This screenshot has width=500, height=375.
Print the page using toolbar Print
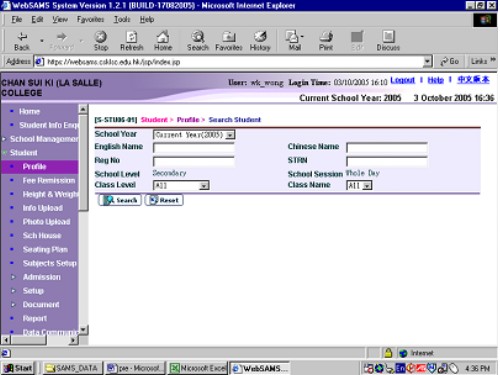point(326,41)
